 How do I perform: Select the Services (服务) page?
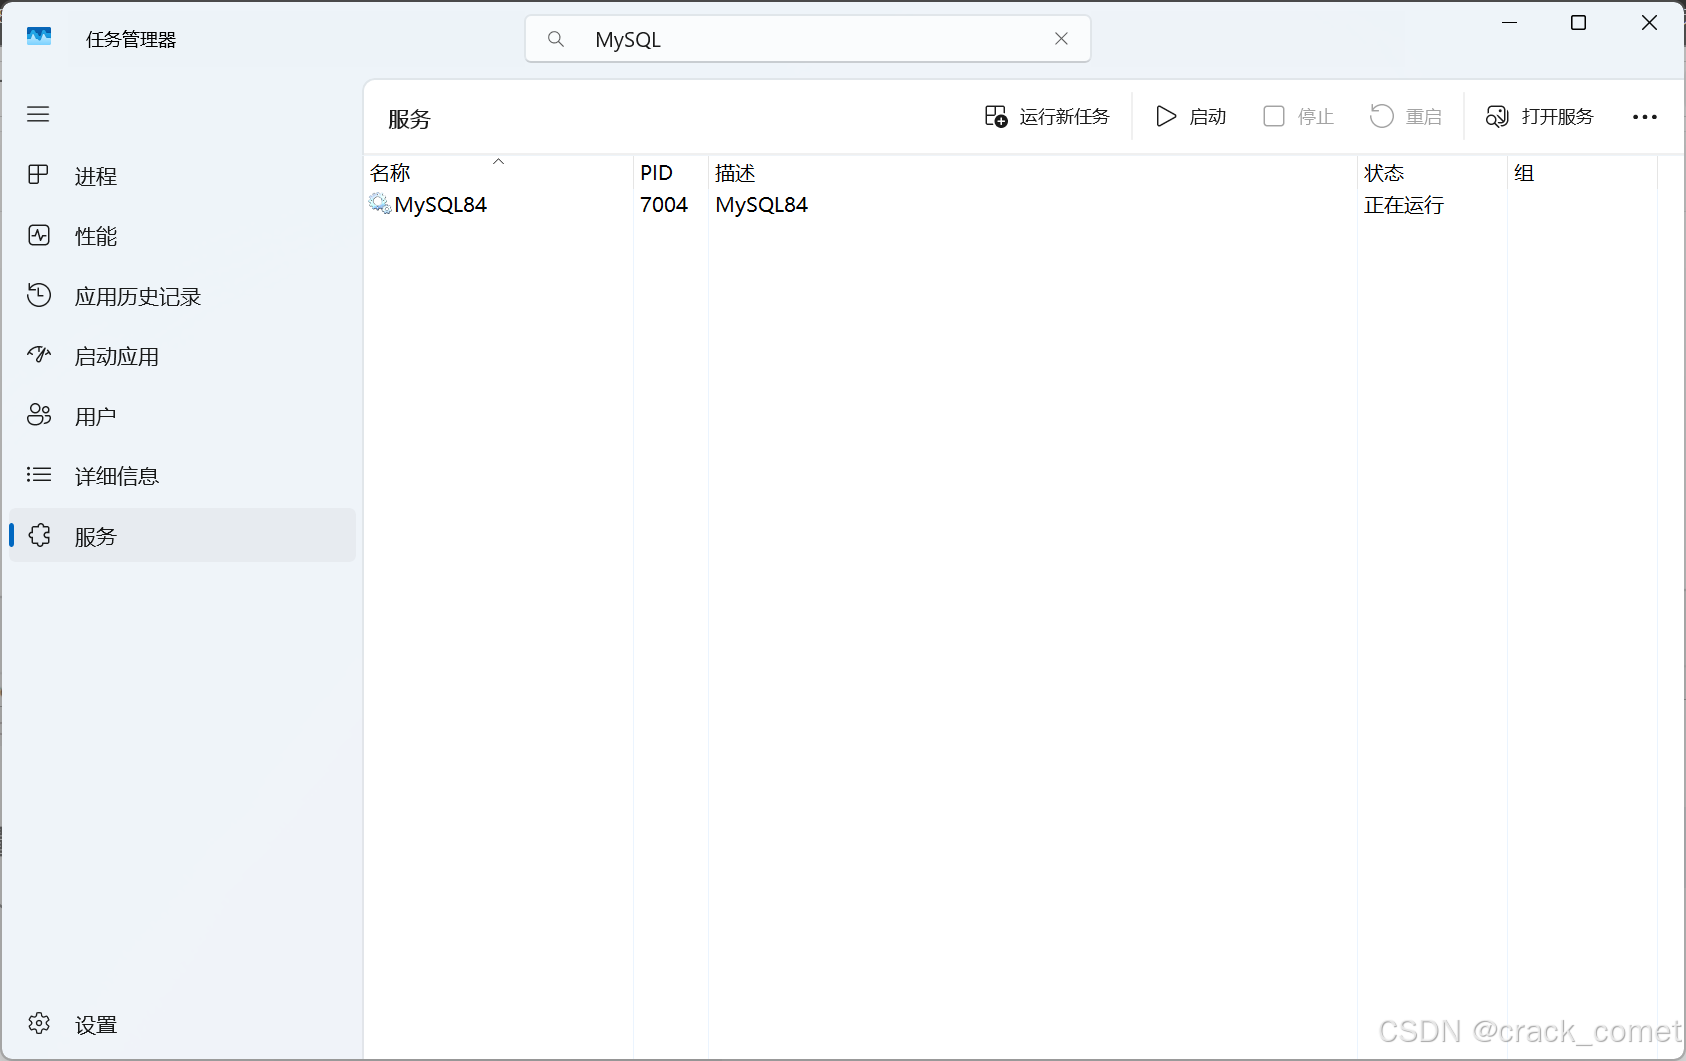[182, 536]
